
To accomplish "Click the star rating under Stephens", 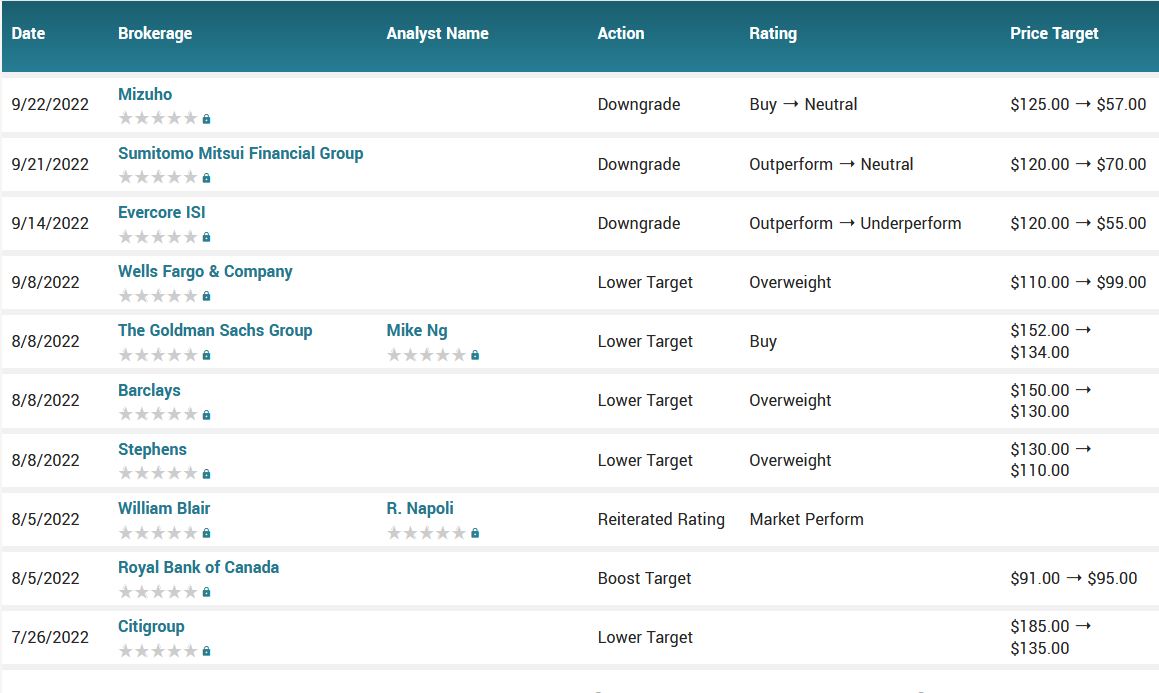I will tap(158, 473).
